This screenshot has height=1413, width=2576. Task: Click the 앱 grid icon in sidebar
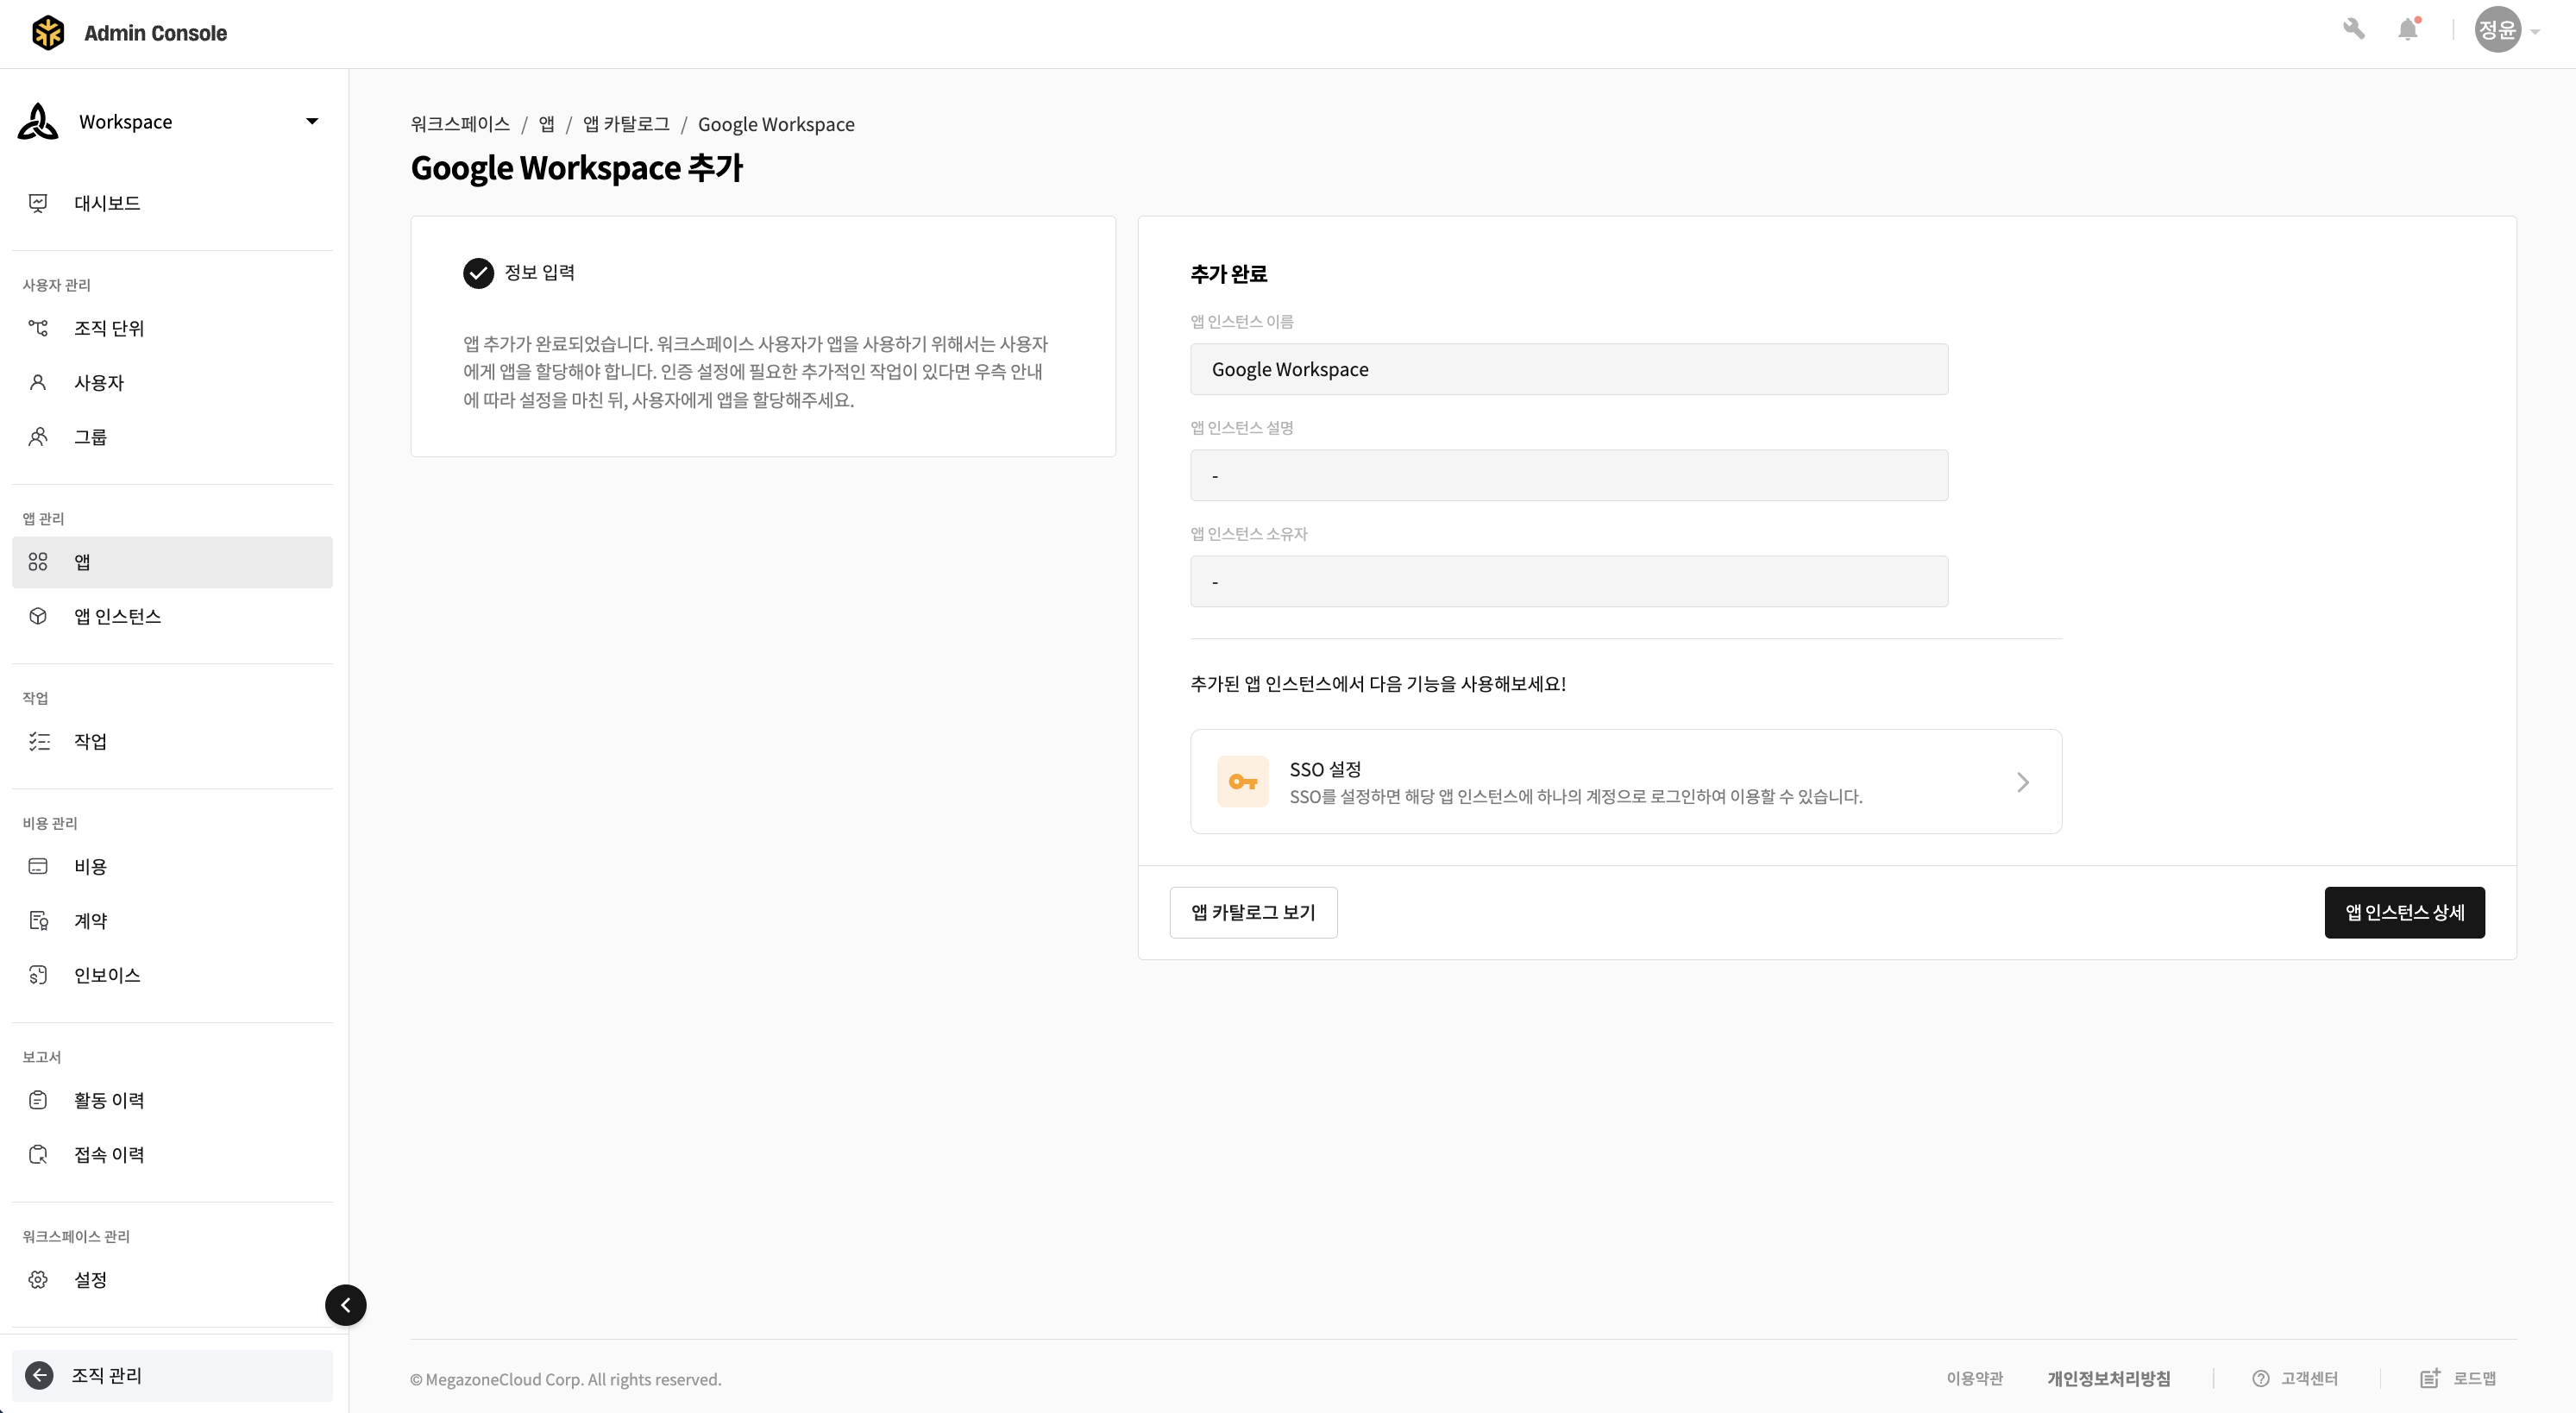tap(38, 562)
